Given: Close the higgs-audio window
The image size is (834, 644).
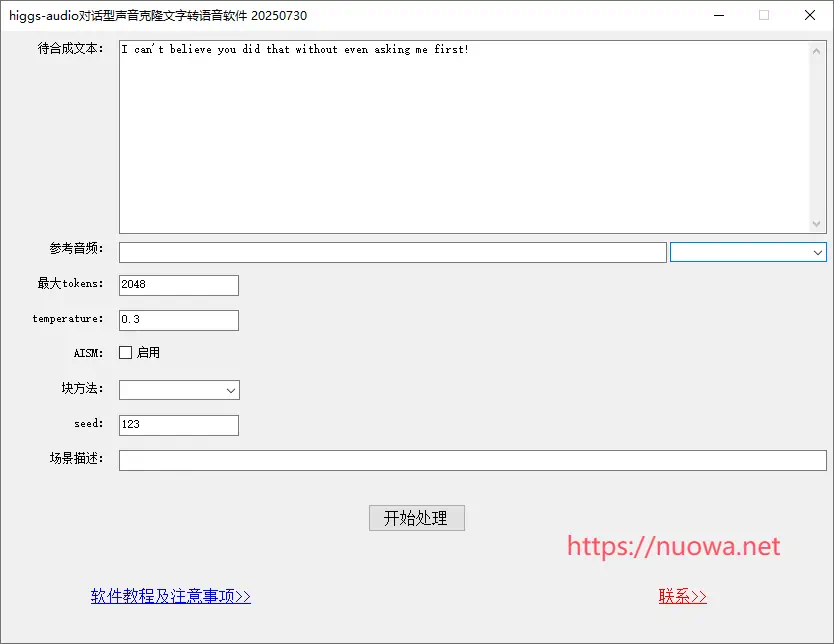Looking at the screenshot, I should click(810, 15).
